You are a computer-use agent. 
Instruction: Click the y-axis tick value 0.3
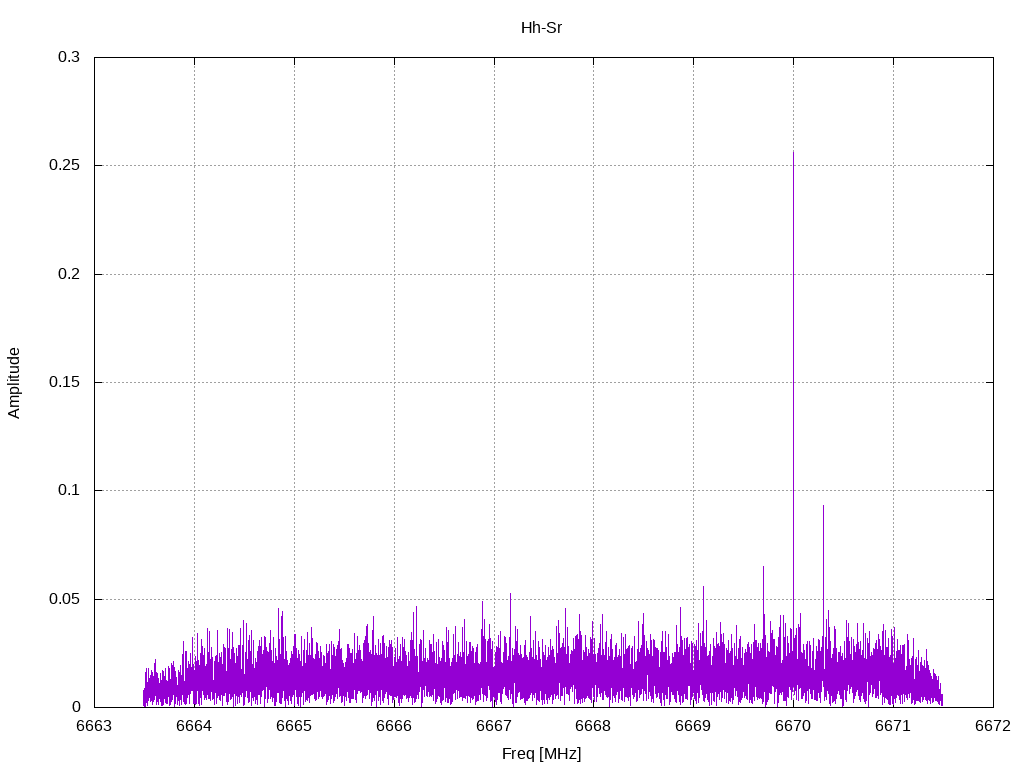coord(69,57)
